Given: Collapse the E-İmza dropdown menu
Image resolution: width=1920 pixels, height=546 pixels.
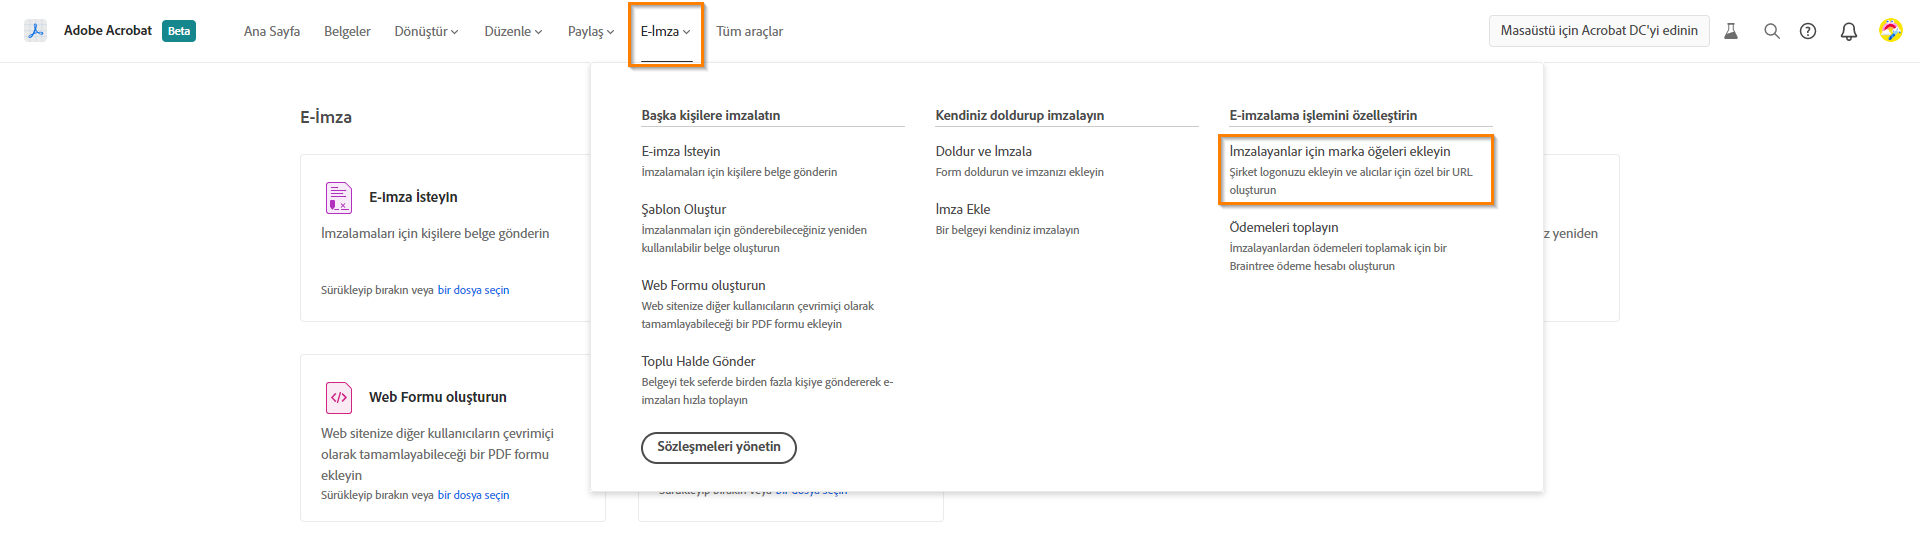Looking at the screenshot, I should click(666, 32).
